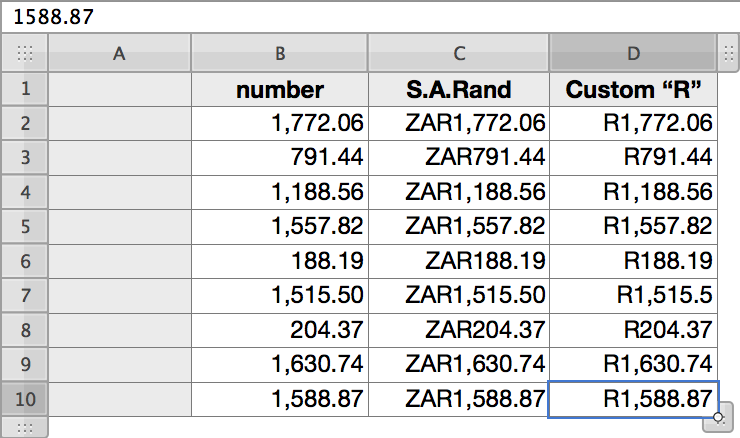The image size is (740, 438).
Task: Select the cell containing R1,515.5
Action: [x=633, y=296]
